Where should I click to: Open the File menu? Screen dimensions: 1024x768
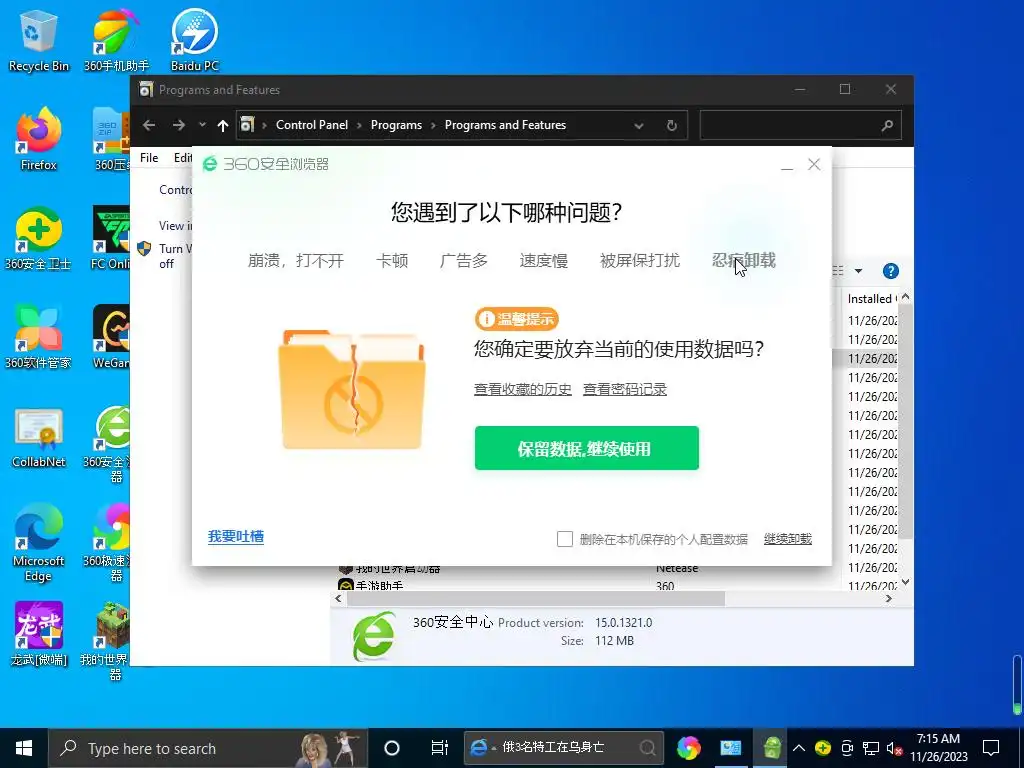[x=149, y=157]
